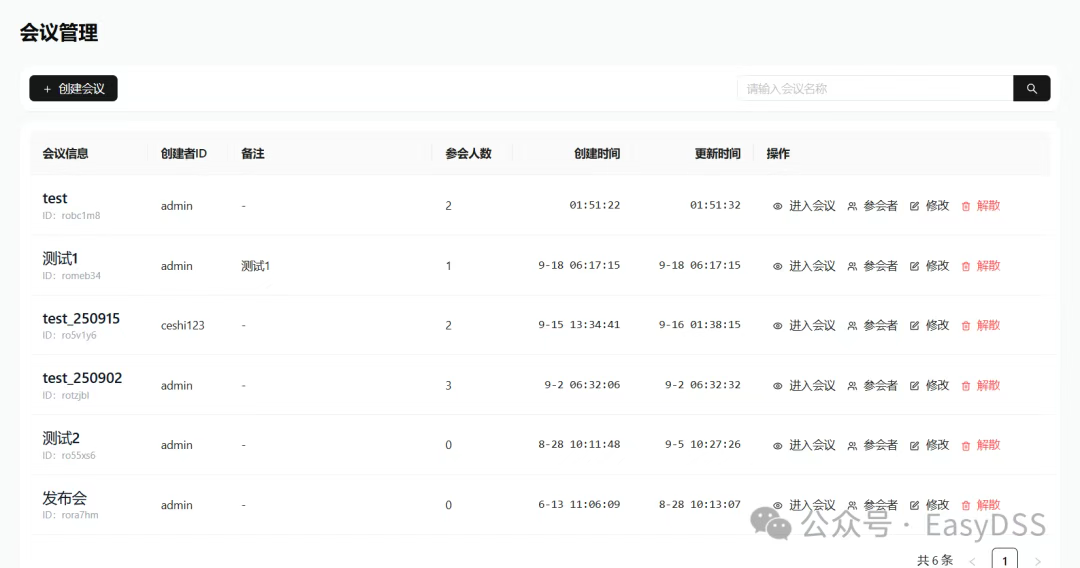1080x568 pixels.
Task: Click meeting name test_250902
Action: tap(82, 378)
